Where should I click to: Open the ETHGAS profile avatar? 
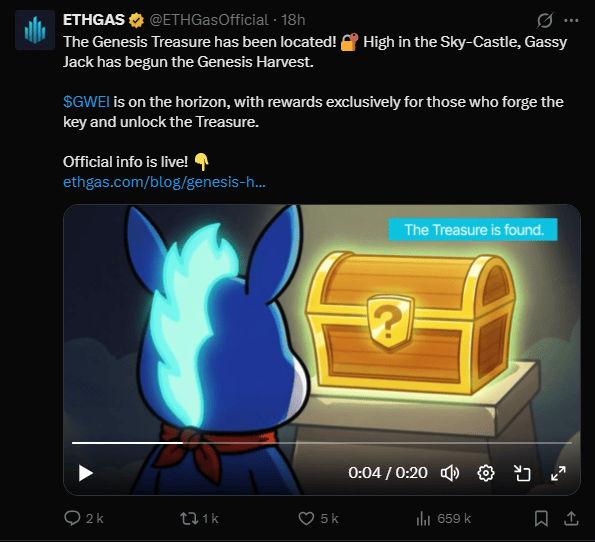click(x=35, y=30)
